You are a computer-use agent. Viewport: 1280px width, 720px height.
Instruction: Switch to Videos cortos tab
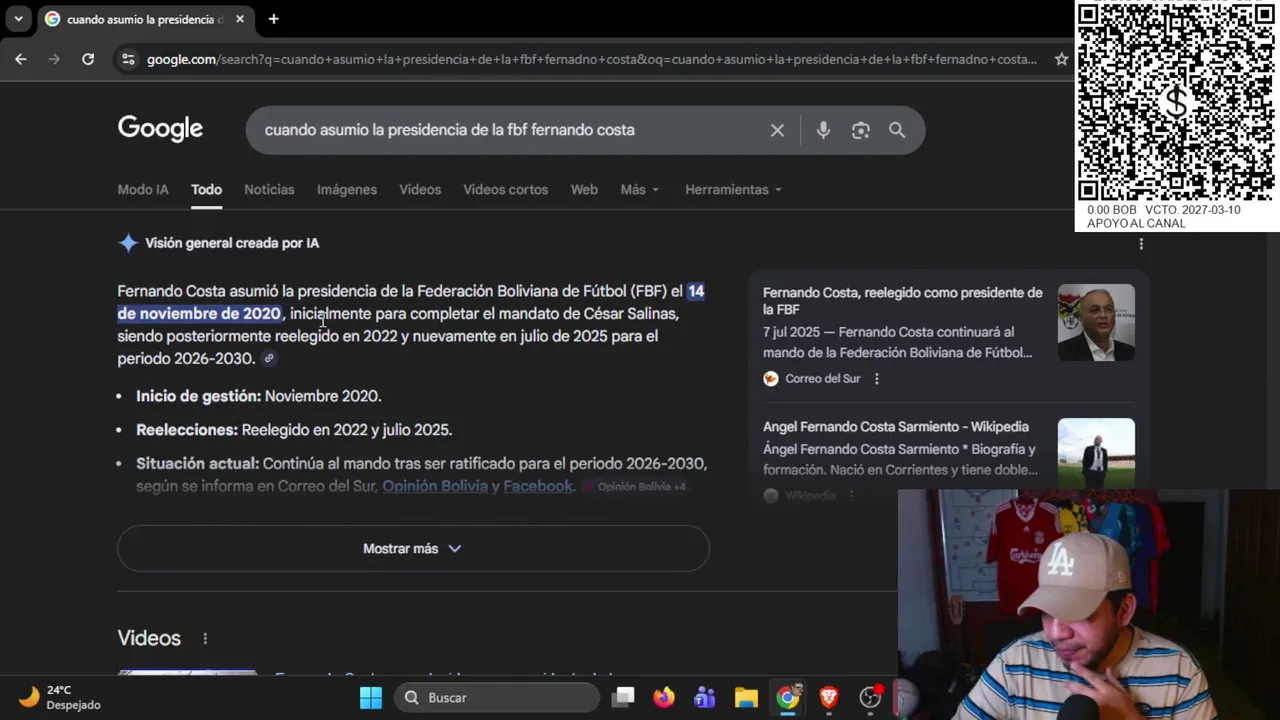pos(505,190)
